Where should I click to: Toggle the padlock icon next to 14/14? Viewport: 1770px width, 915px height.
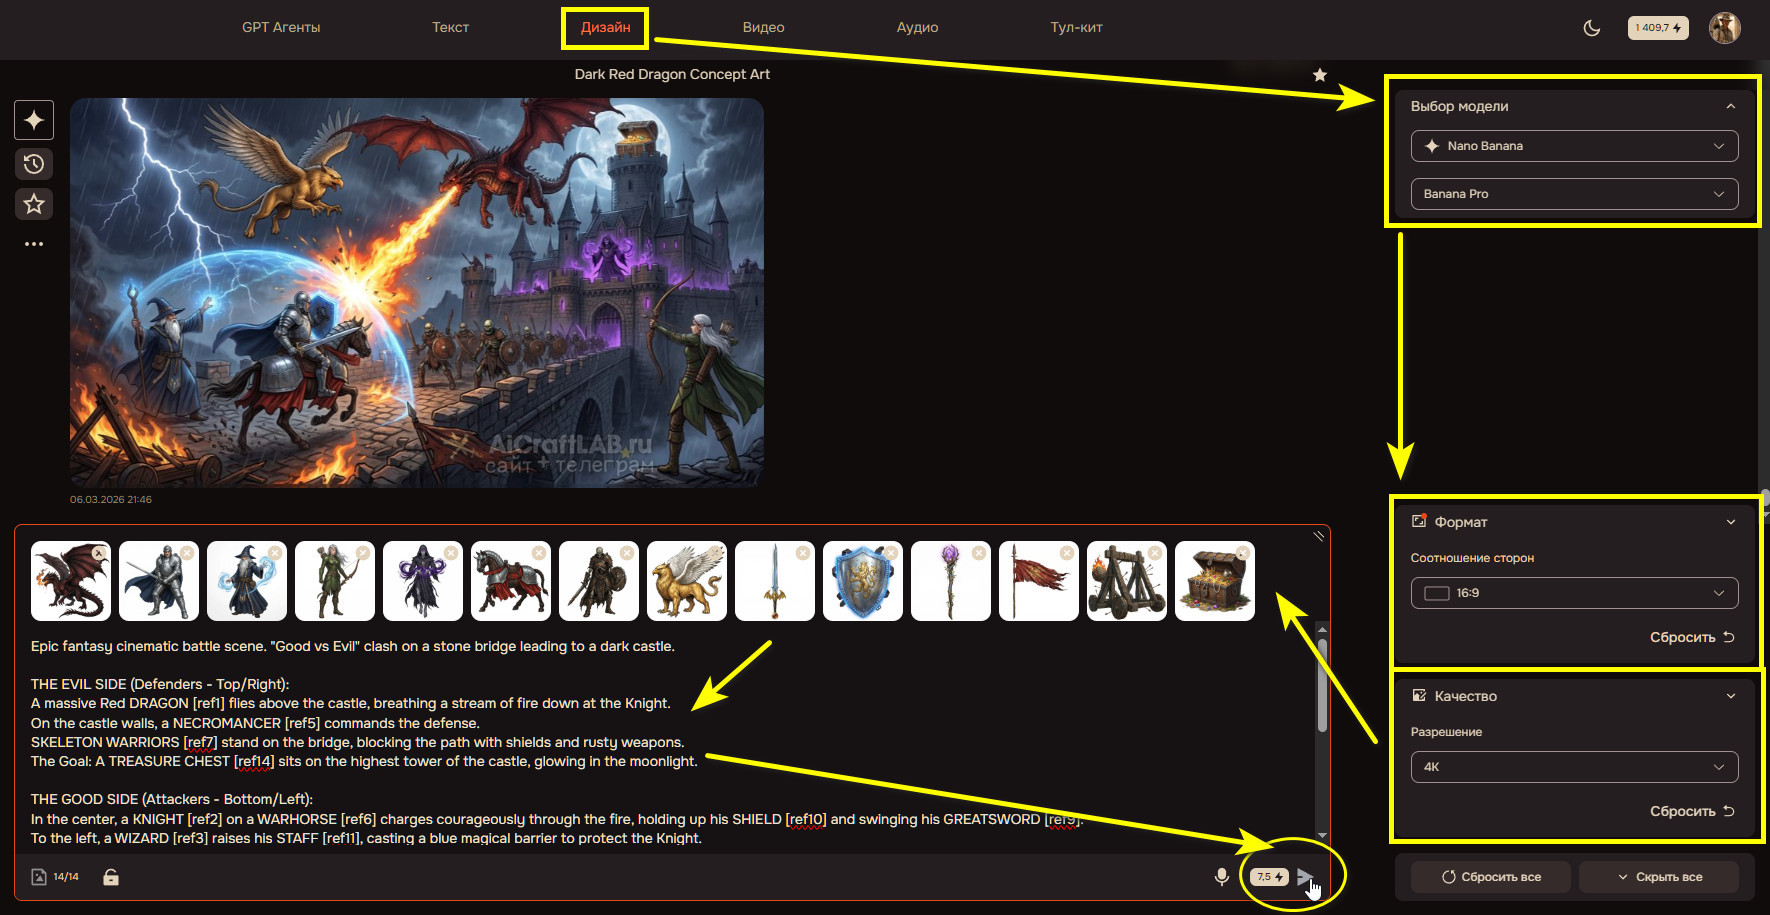tap(111, 877)
